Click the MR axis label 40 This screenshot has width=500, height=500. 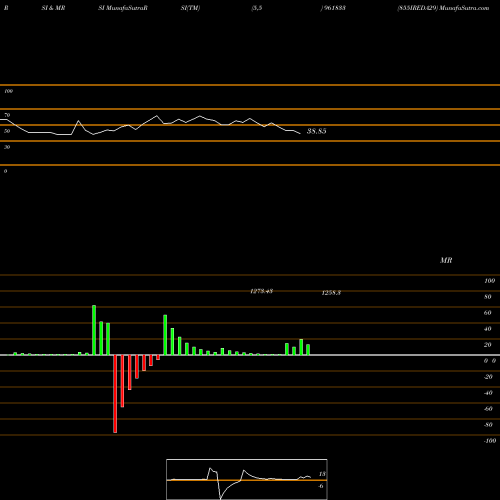[488, 329]
